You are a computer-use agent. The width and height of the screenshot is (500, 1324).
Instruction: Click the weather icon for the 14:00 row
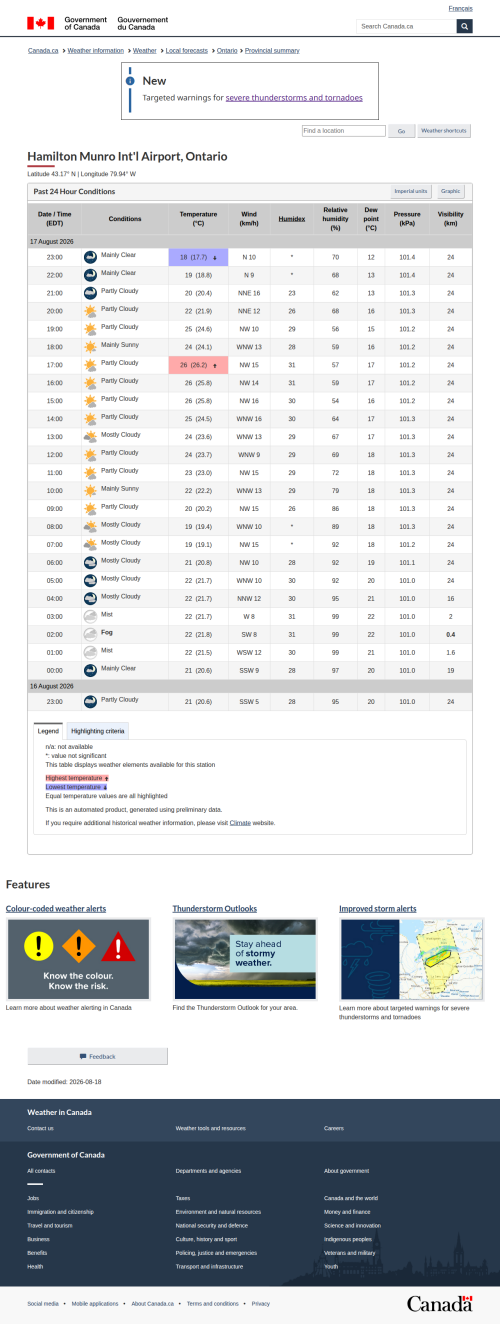pyautogui.click(x=90, y=419)
